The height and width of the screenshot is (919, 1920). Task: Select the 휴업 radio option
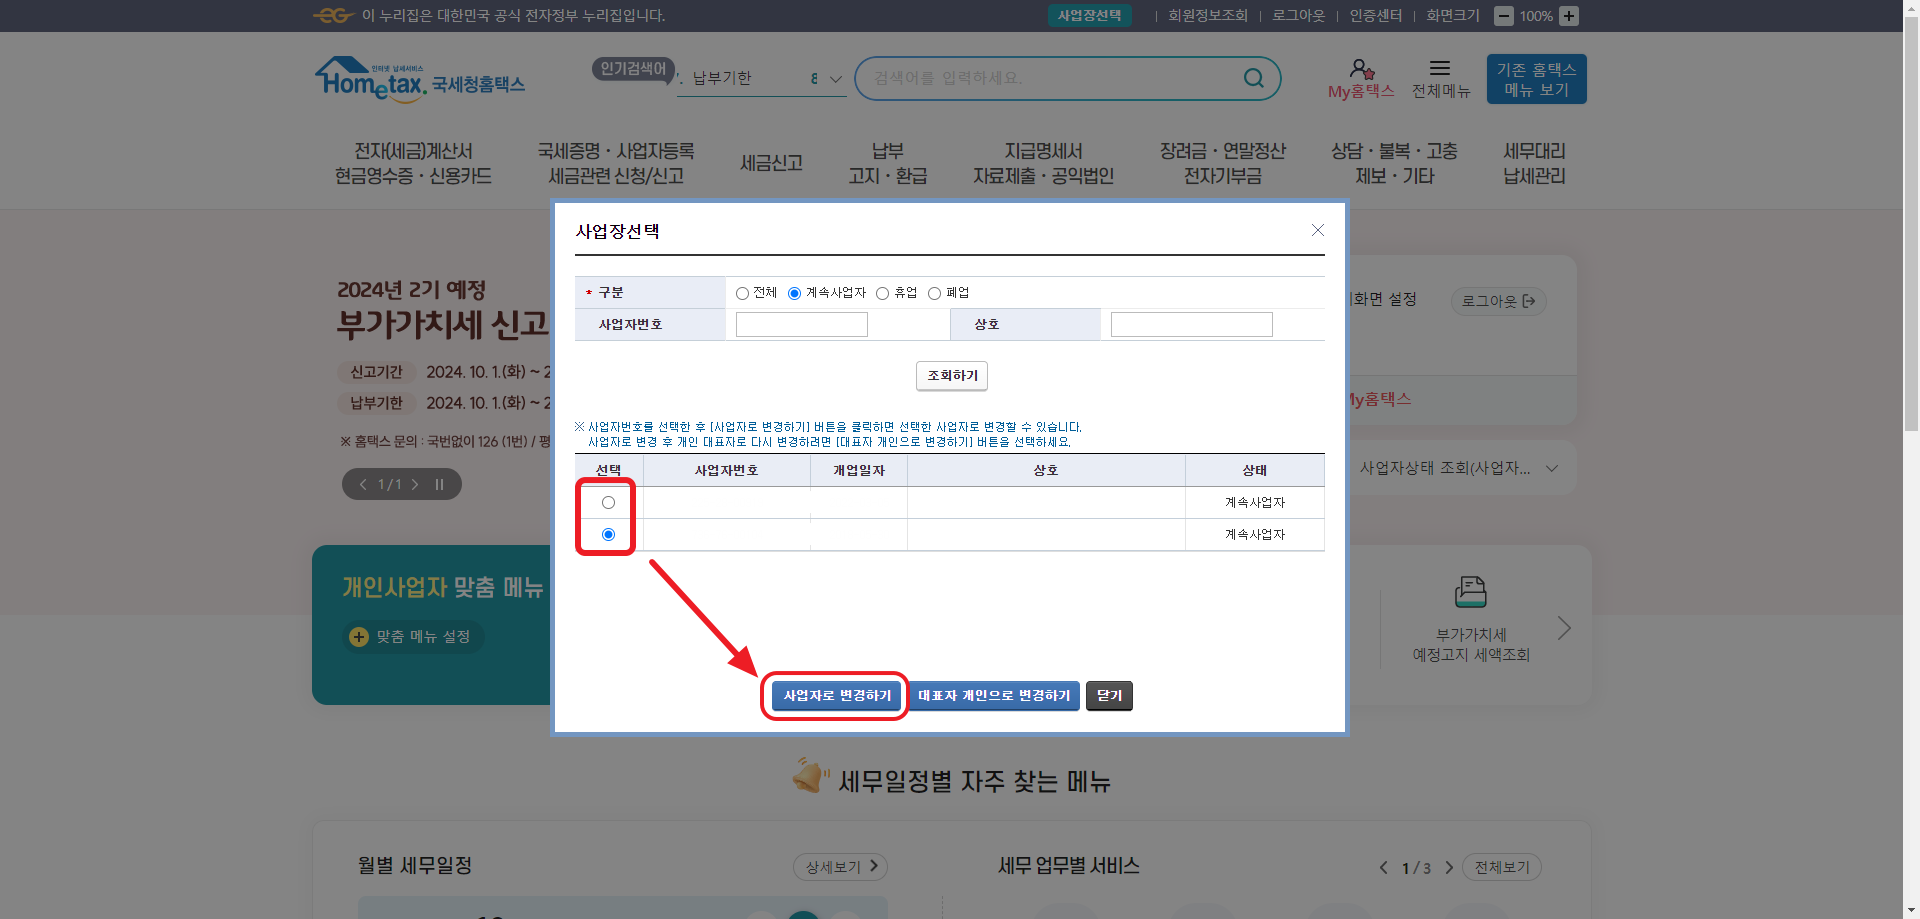(x=883, y=292)
